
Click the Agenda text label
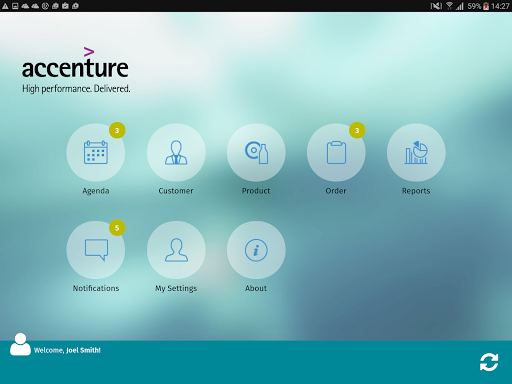pyautogui.click(x=96, y=191)
